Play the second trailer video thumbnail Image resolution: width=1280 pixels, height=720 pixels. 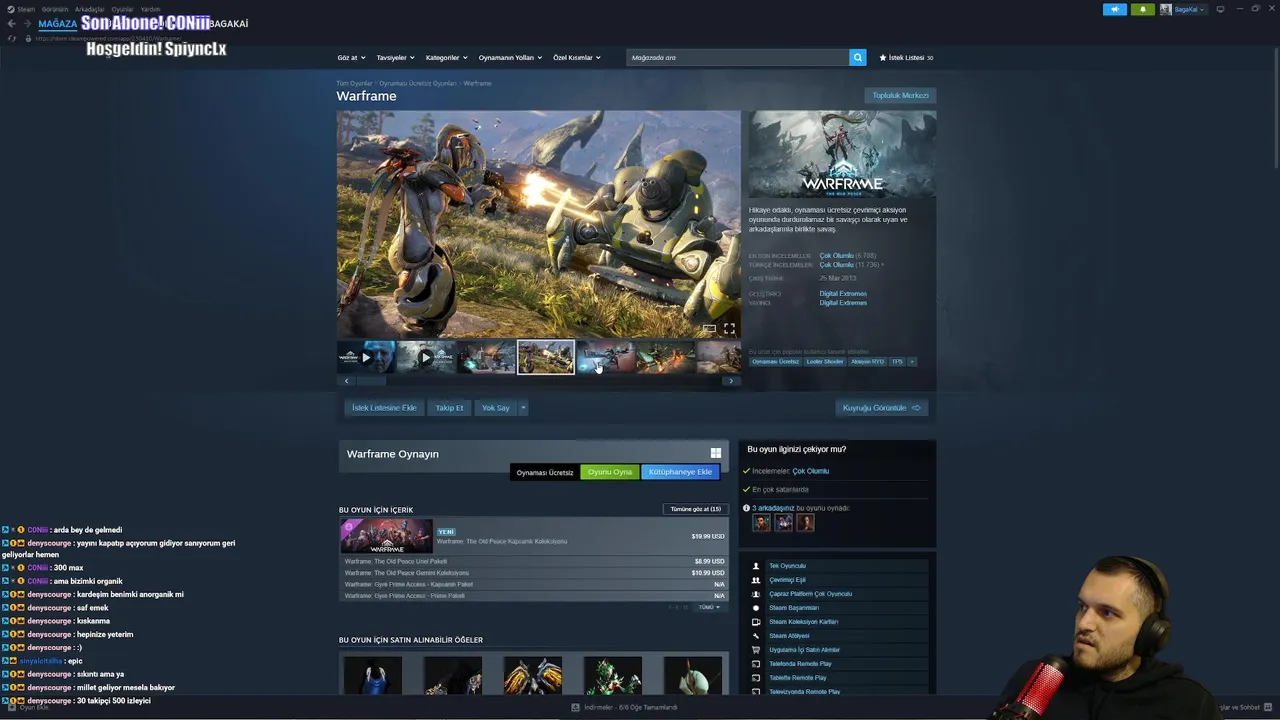point(426,357)
